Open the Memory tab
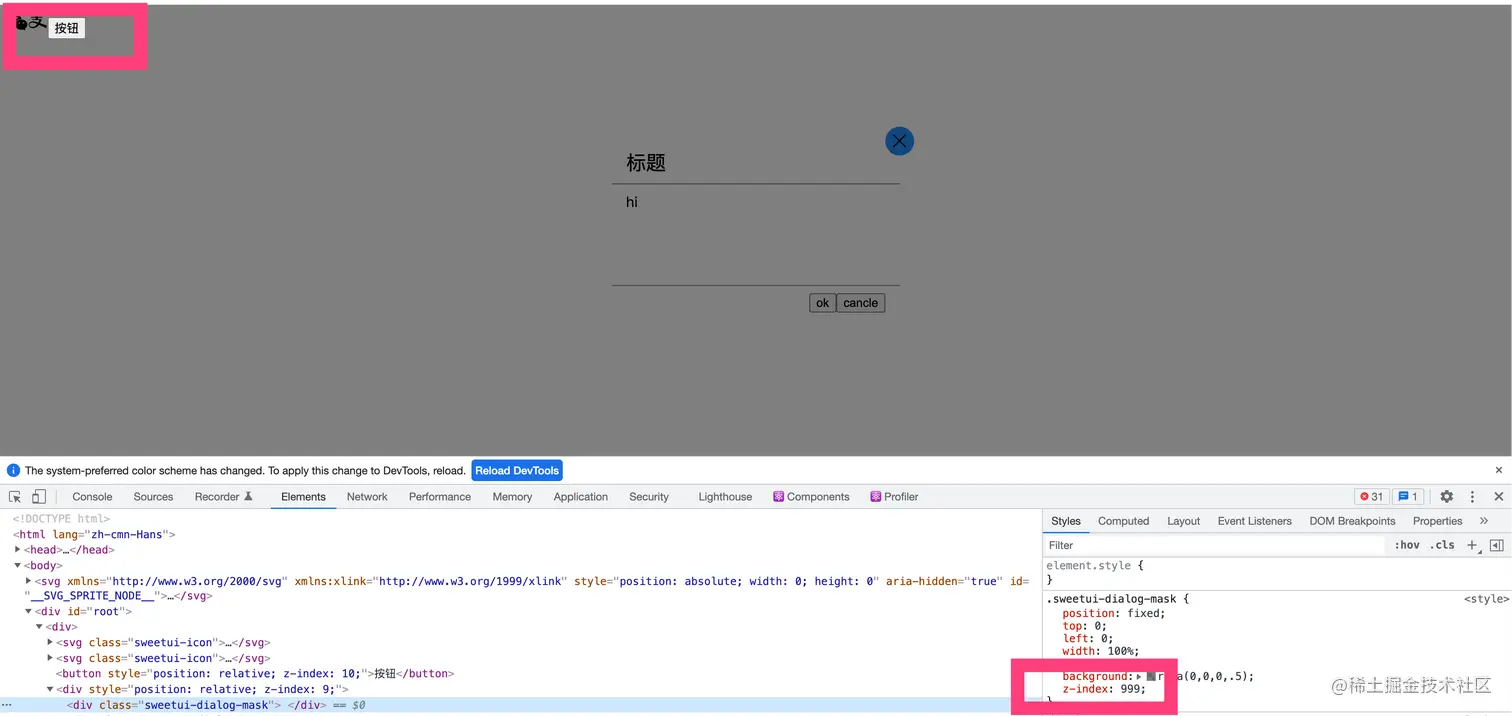Viewport: 1512px width, 716px height. [512, 497]
